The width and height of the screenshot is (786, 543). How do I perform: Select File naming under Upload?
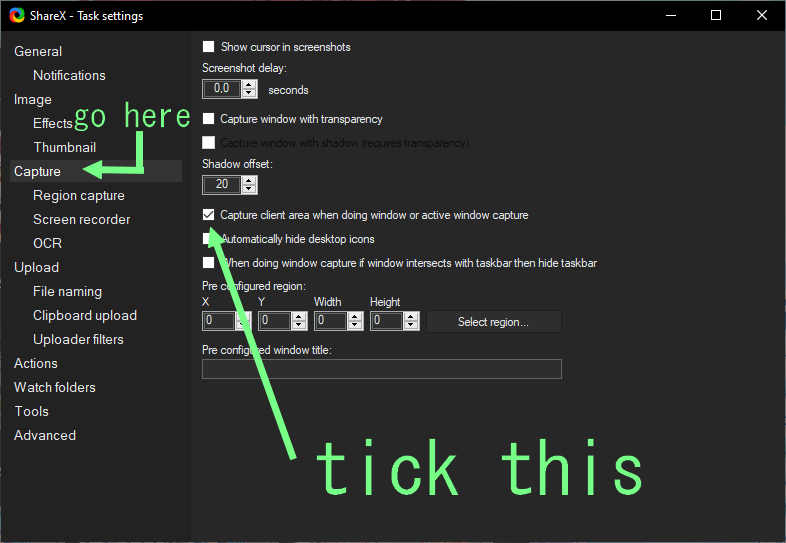[67, 291]
